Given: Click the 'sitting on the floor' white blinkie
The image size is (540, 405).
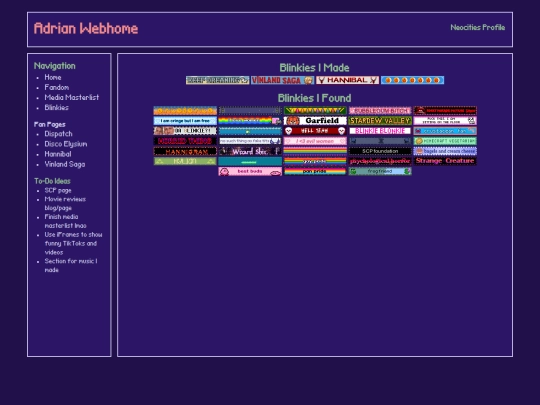Looking at the screenshot, I should coord(445,121).
